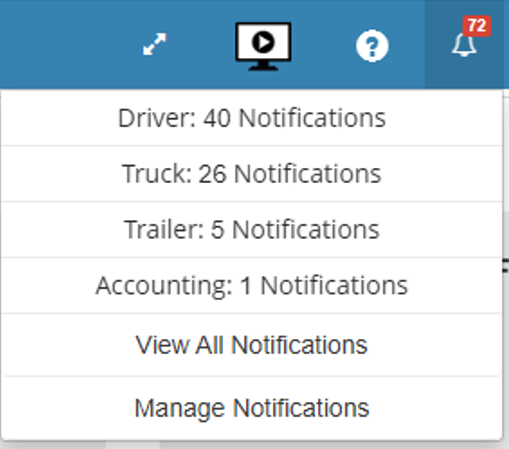This screenshot has height=449, width=509.
Task: Click the help question mark icon
Action: pyautogui.click(x=372, y=46)
